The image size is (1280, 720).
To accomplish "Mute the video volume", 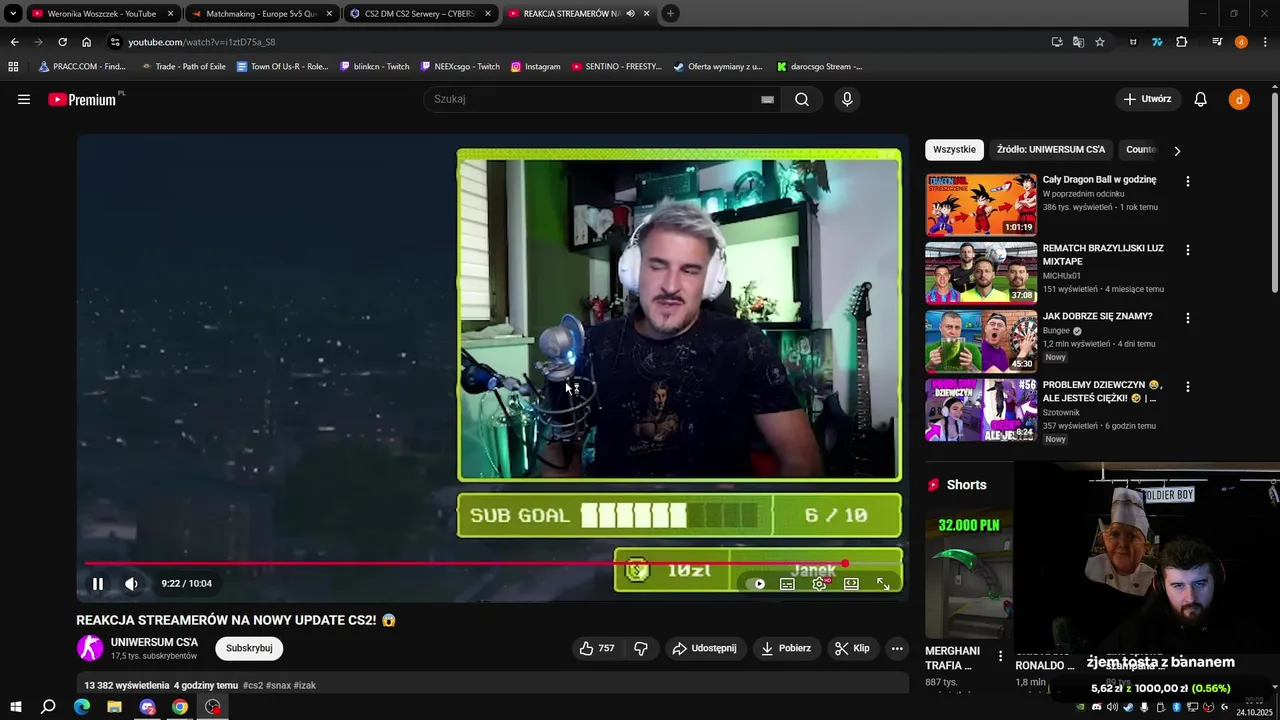I will click(x=131, y=584).
